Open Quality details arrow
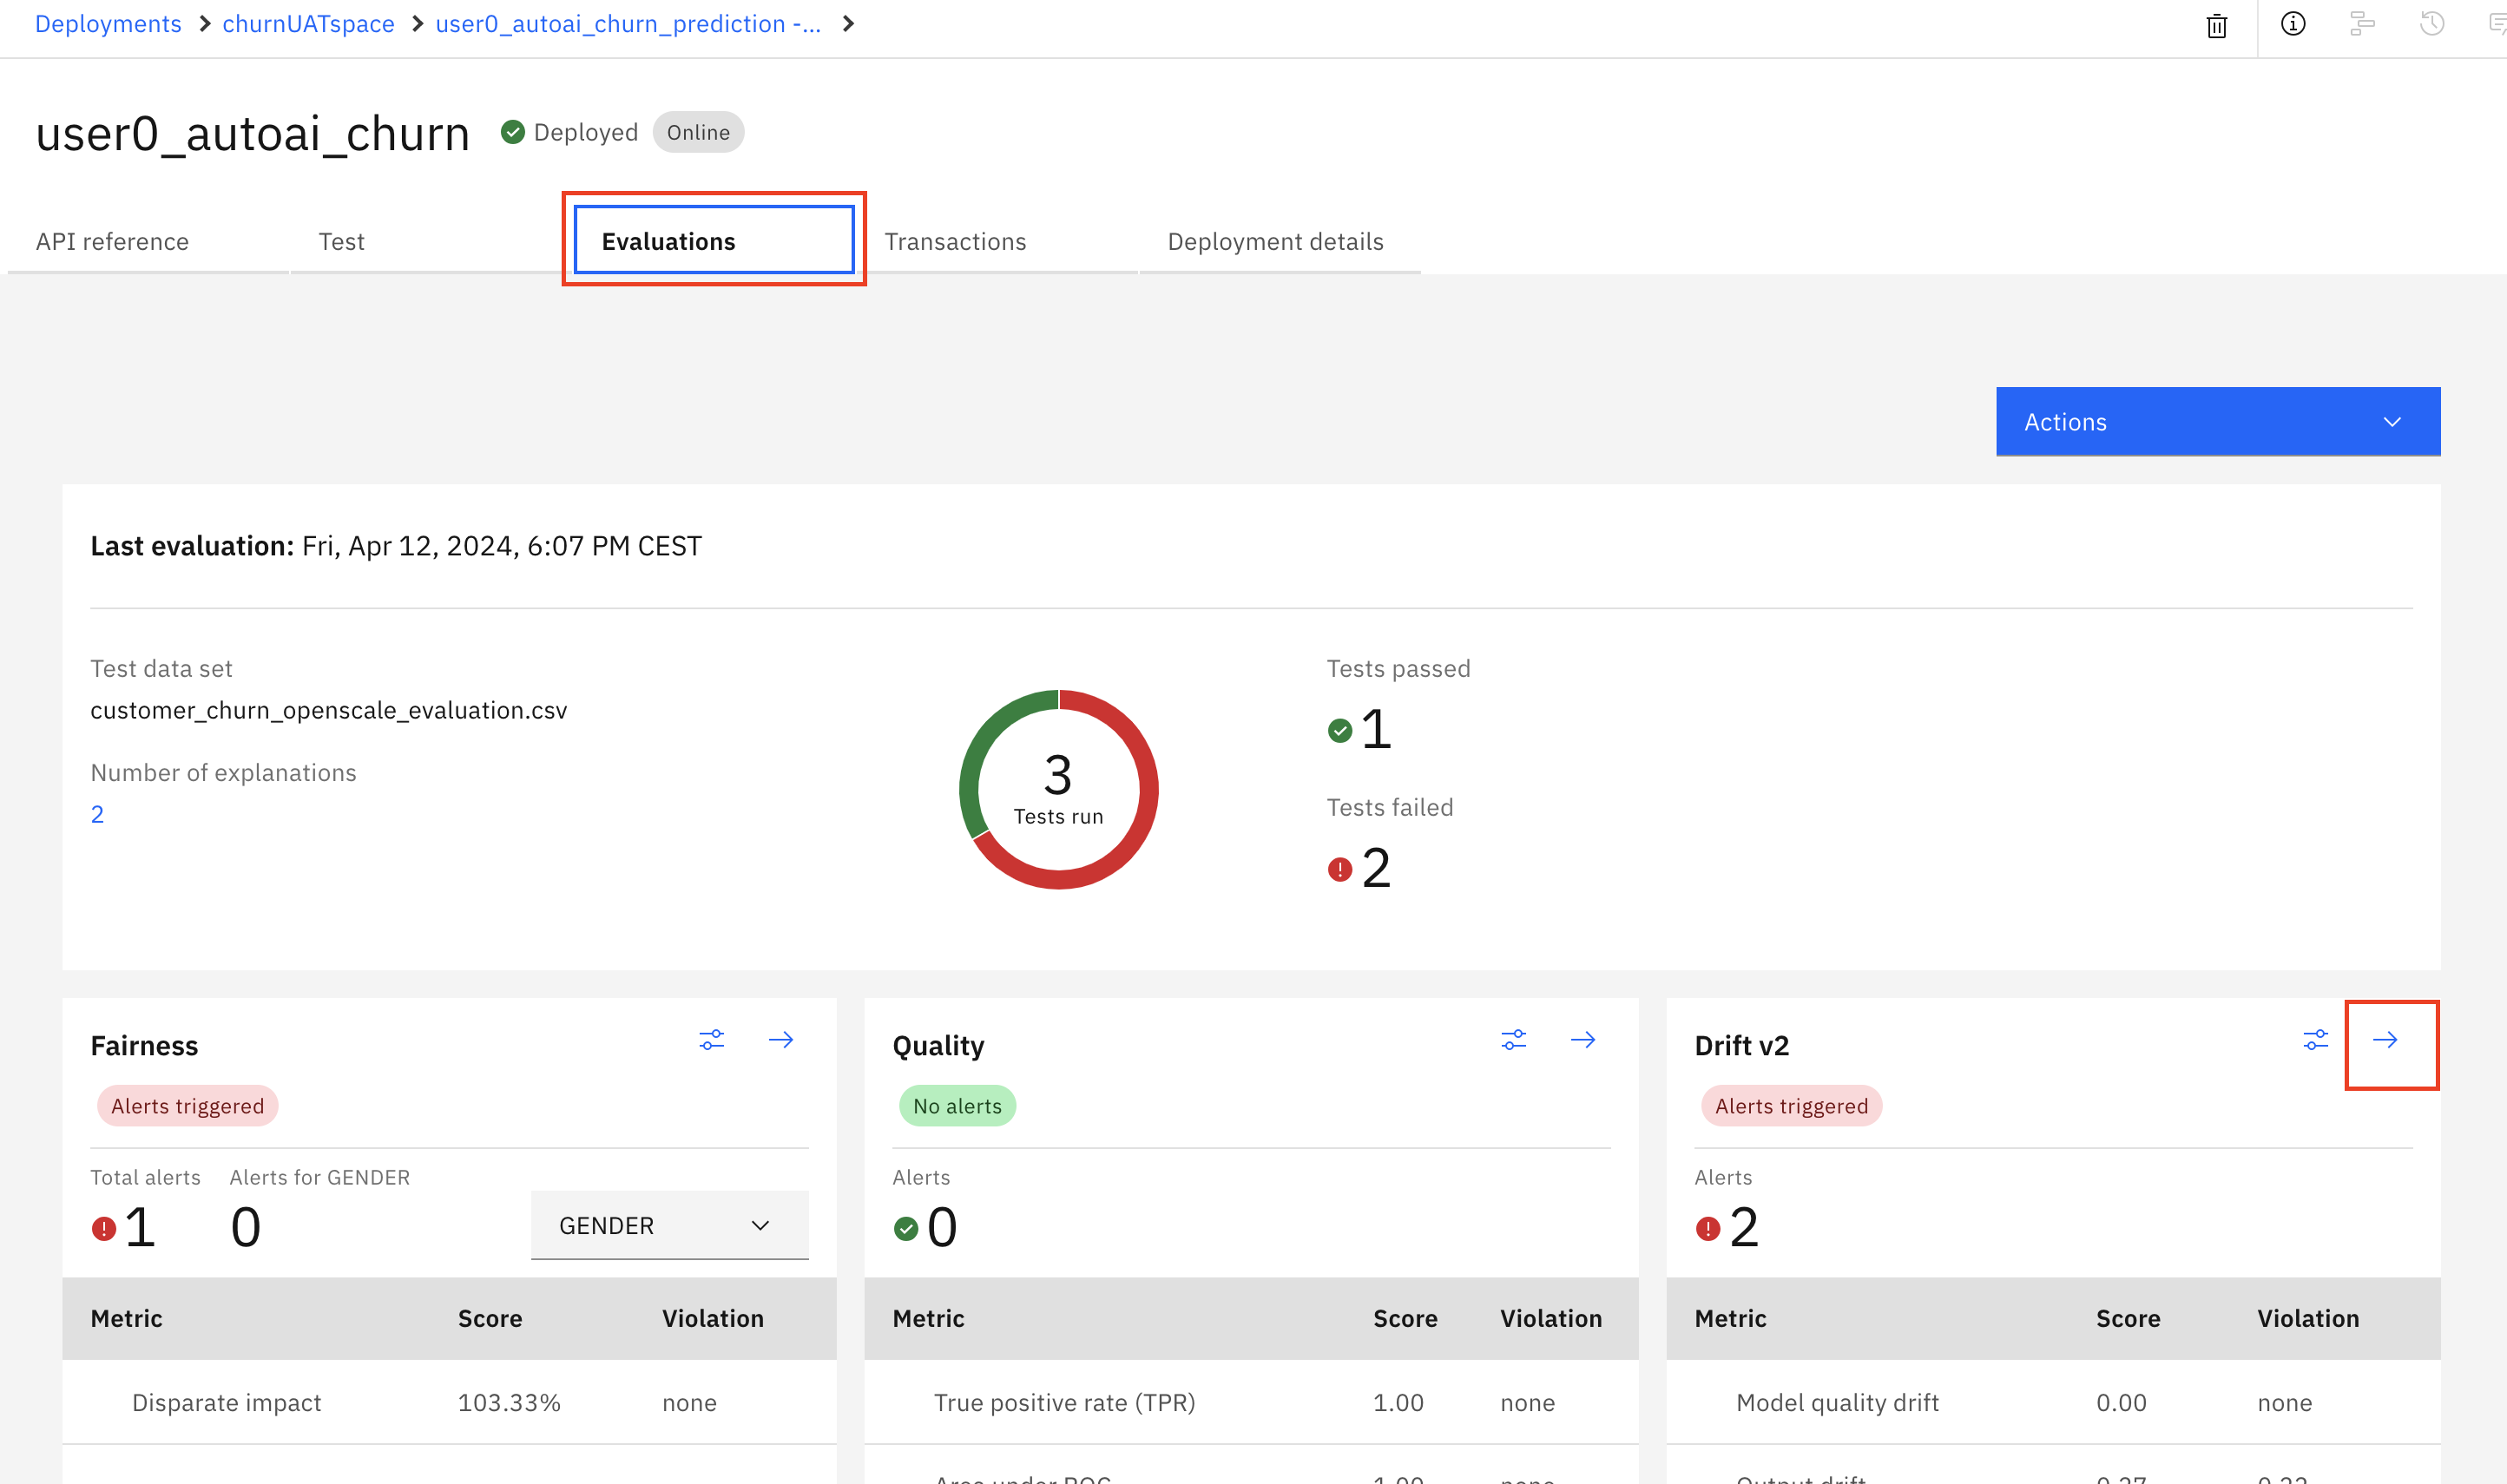This screenshot has width=2507, height=1484. coord(1583,1040)
